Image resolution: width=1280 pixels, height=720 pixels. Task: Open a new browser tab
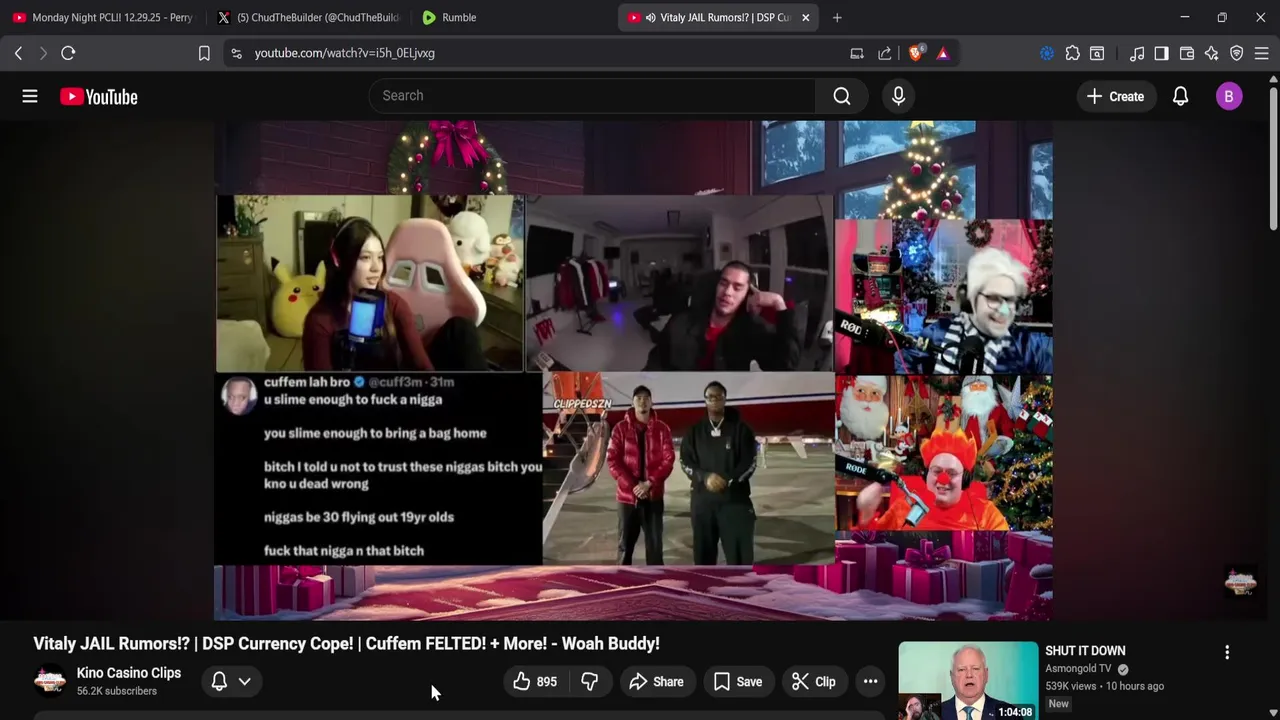(x=837, y=17)
